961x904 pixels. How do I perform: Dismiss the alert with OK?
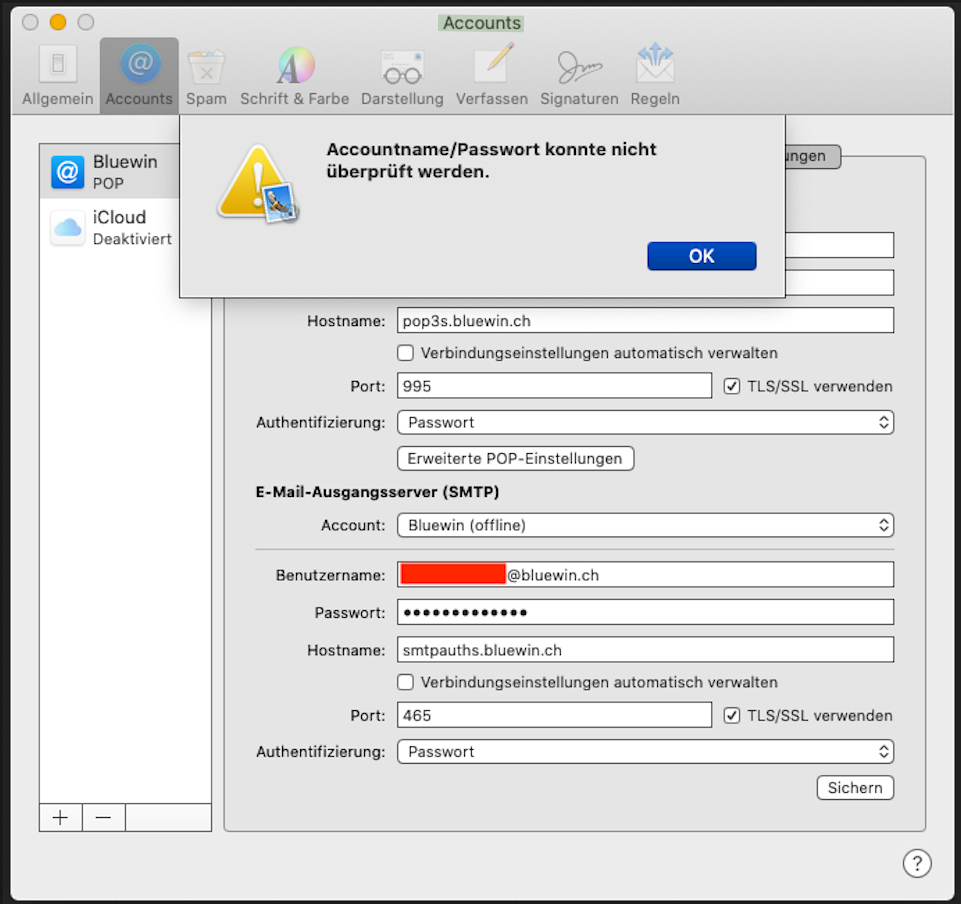(701, 256)
